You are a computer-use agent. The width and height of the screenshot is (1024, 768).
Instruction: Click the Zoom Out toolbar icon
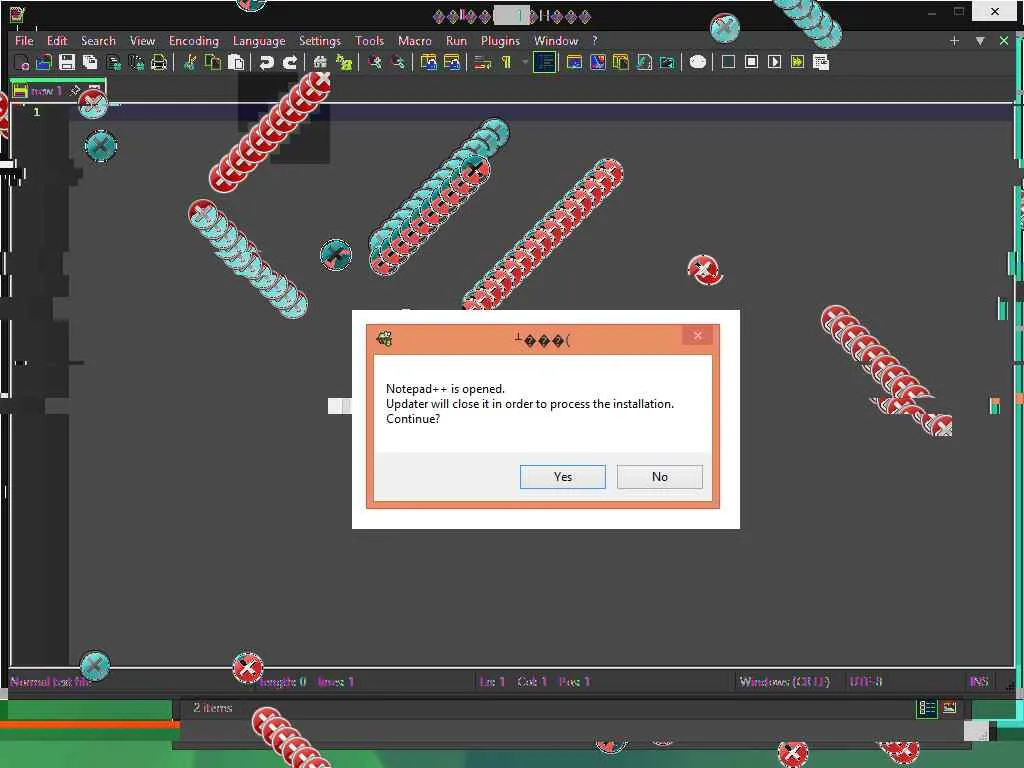click(398, 62)
